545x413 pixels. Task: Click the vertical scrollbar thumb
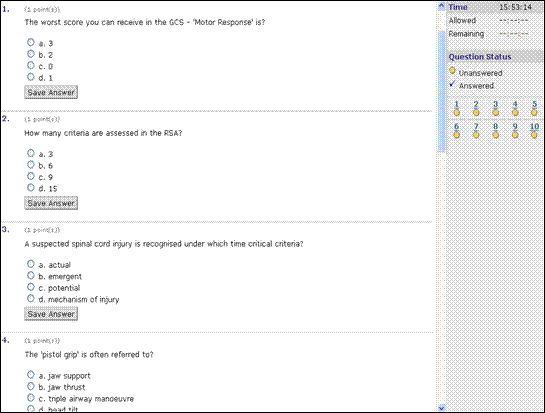point(441,91)
